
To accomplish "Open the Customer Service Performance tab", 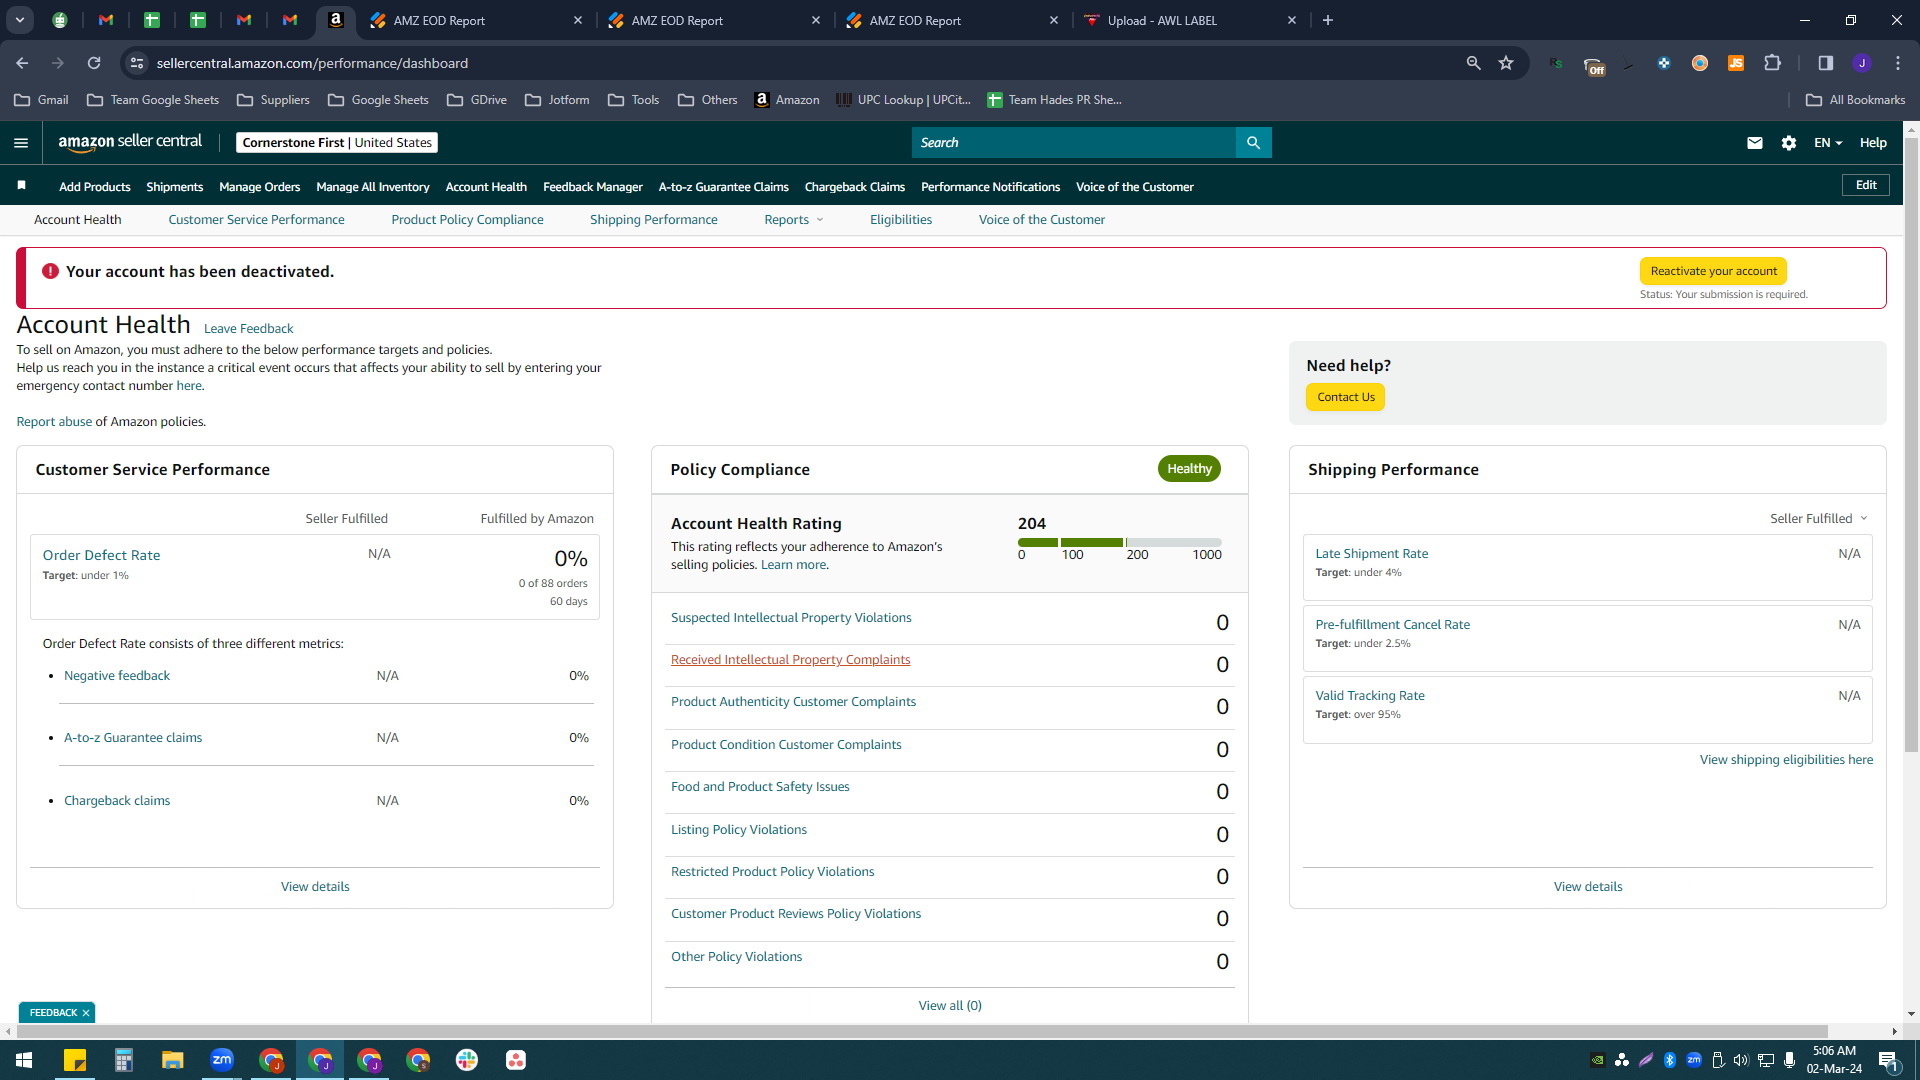I will click(256, 220).
